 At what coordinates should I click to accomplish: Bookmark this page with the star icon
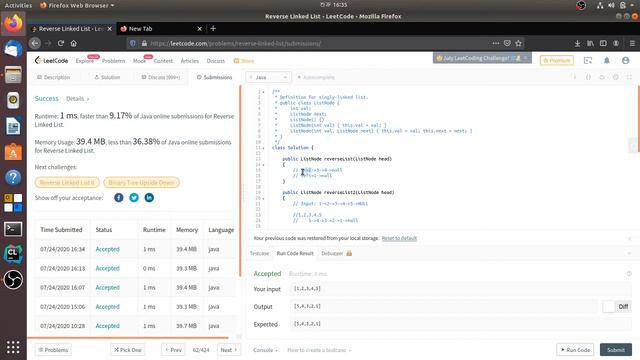(x=518, y=43)
